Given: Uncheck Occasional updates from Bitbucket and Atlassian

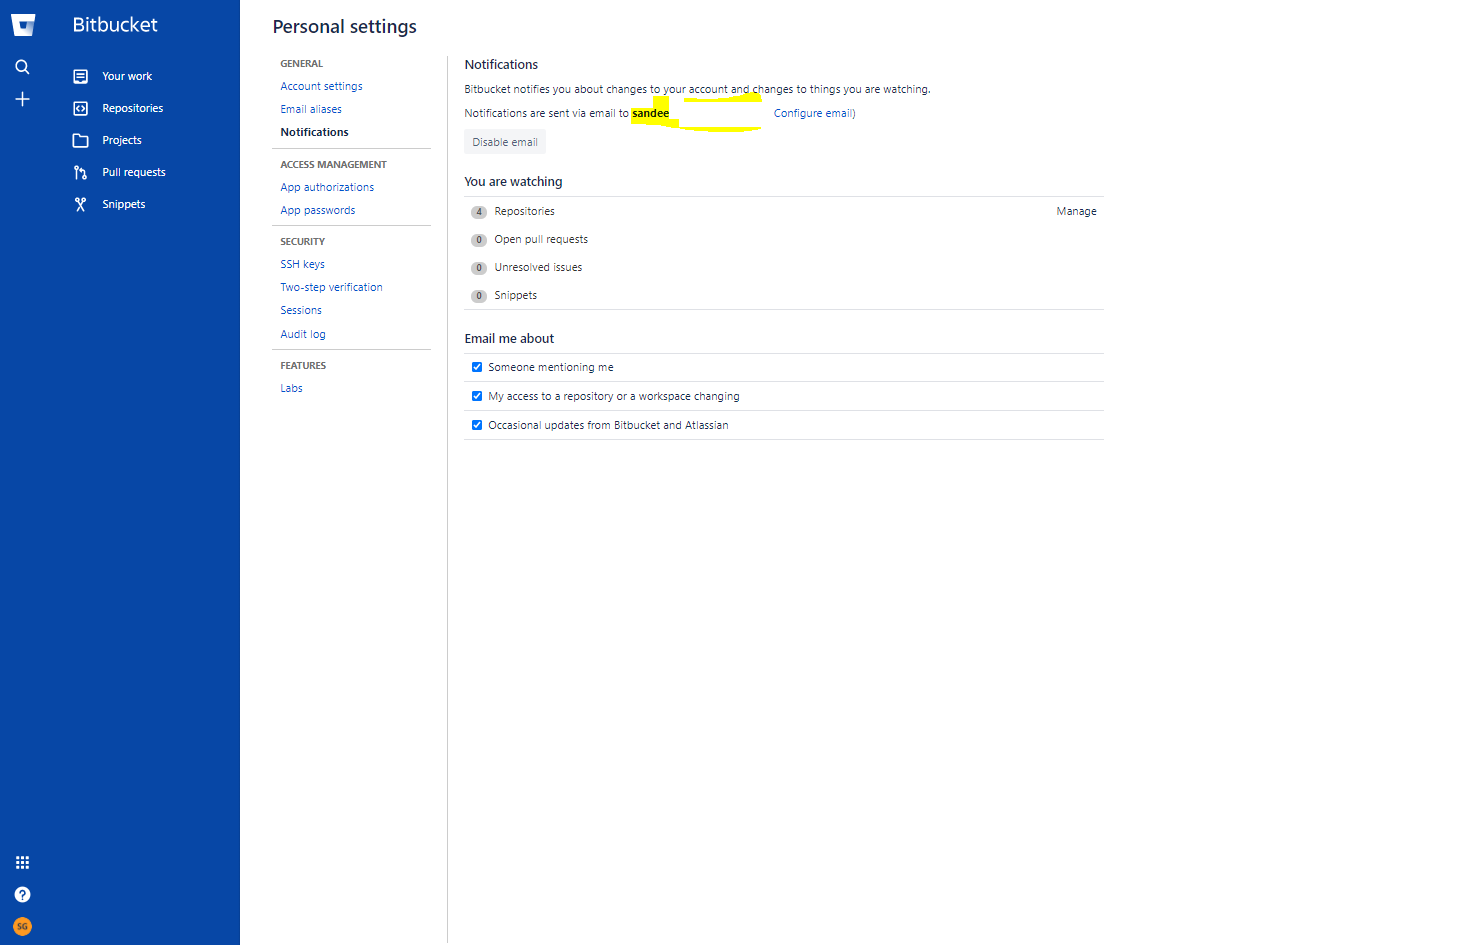Looking at the screenshot, I should point(477,425).
